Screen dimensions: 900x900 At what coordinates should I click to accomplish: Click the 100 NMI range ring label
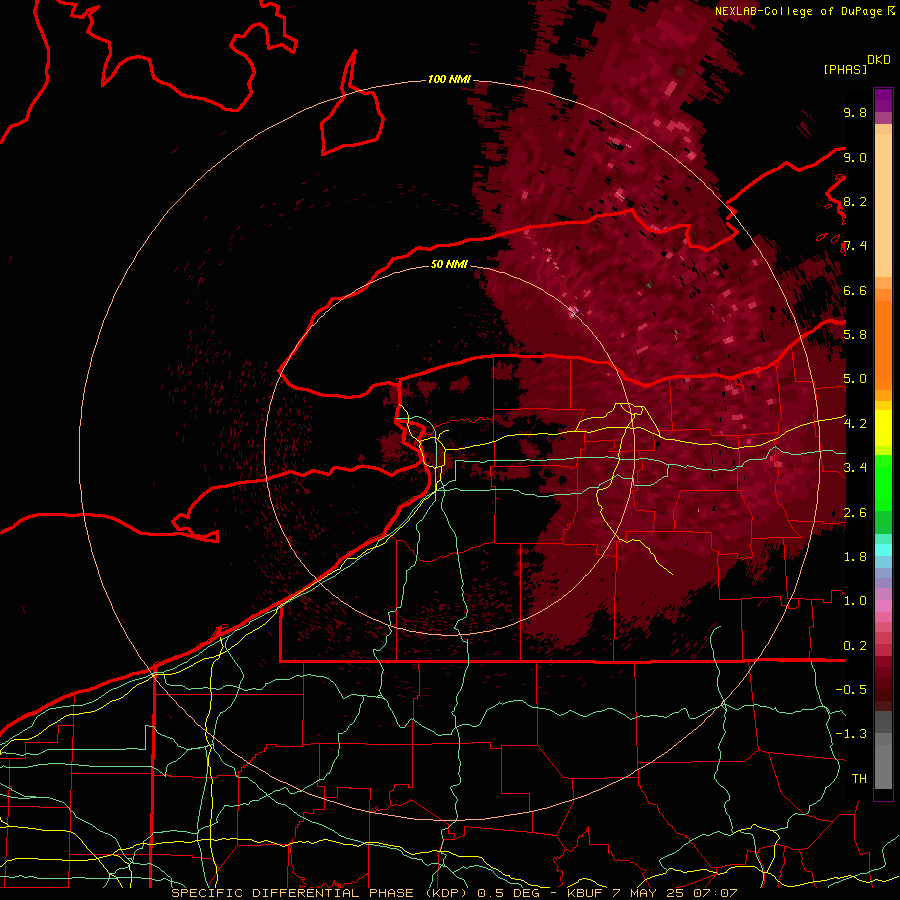tap(449, 79)
